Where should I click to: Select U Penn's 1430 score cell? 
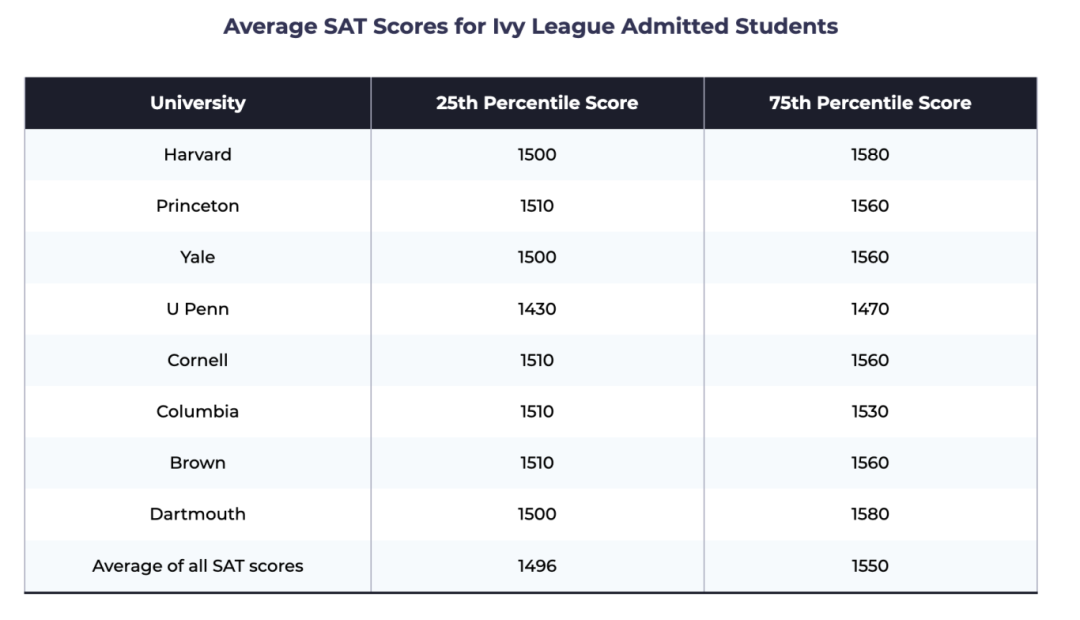pos(536,309)
